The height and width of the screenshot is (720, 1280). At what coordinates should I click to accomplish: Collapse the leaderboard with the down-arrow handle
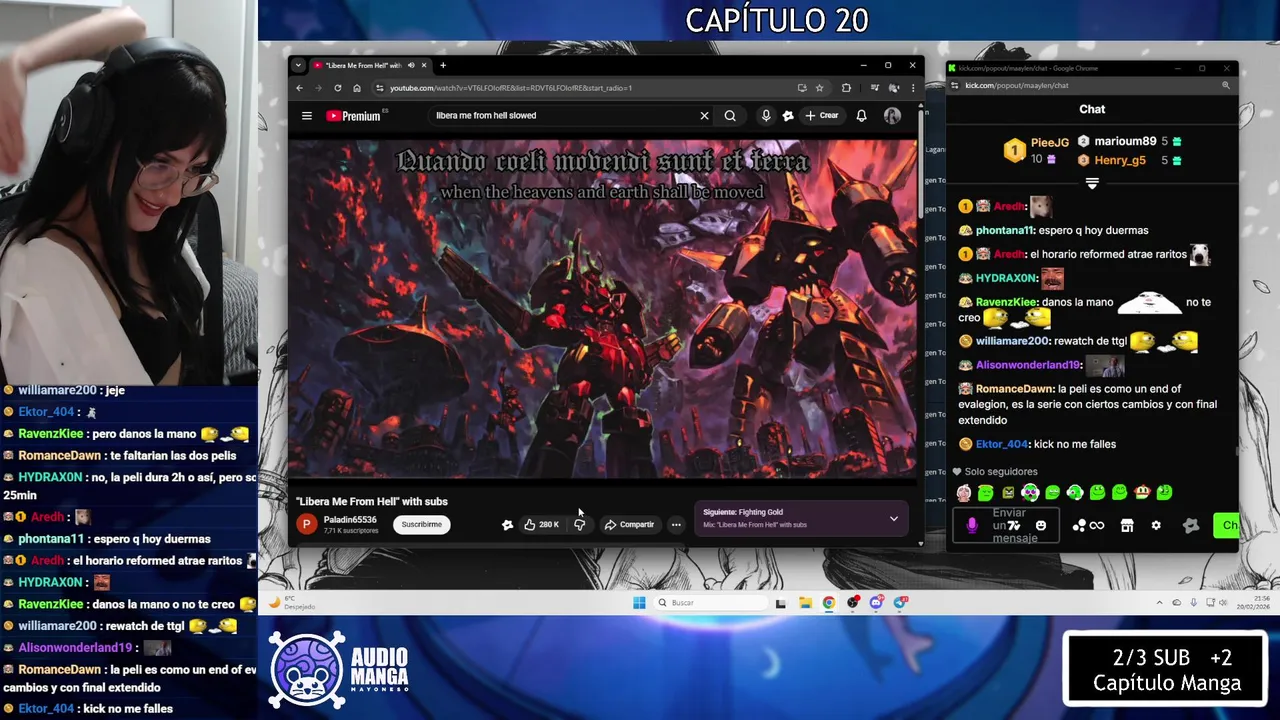point(1092,183)
